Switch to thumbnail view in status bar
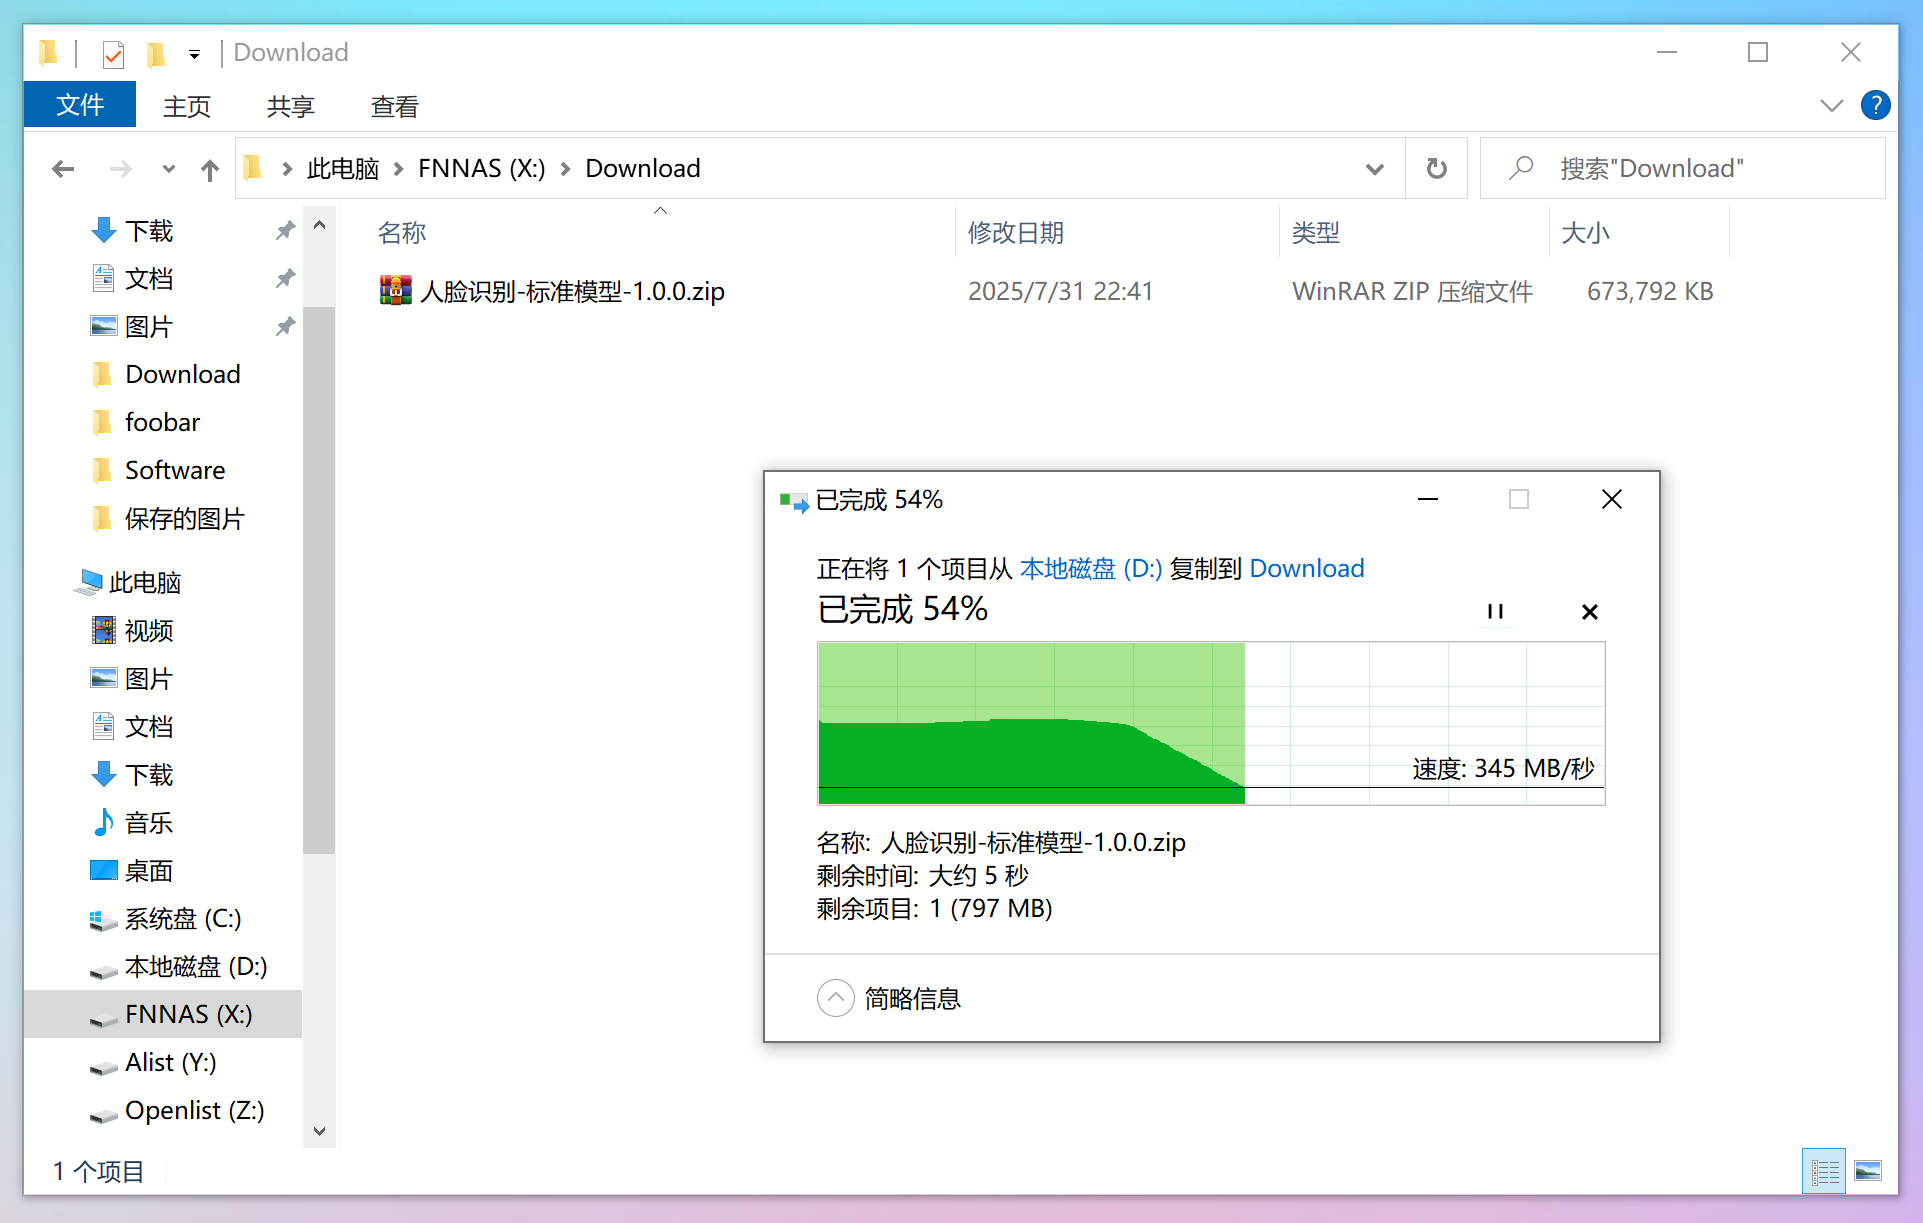This screenshot has height=1223, width=1923. click(x=1868, y=1170)
